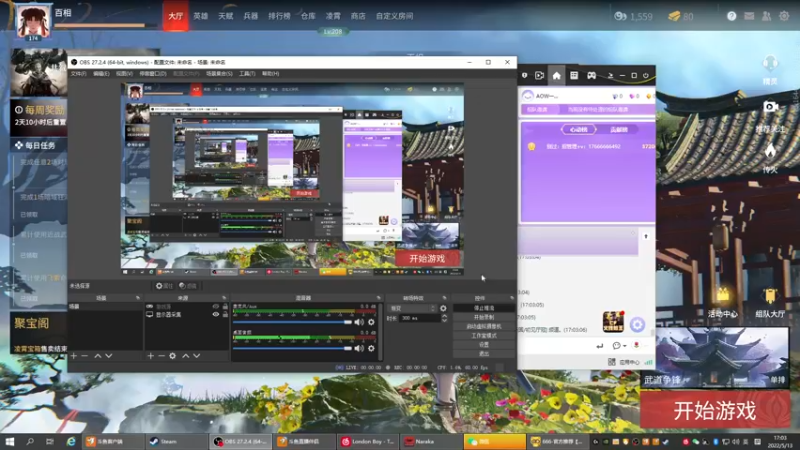Image resolution: width=800 pixels, height=450 pixels.
Task: Add a new scene with plus icon in Scenes panel
Action: [74, 356]
